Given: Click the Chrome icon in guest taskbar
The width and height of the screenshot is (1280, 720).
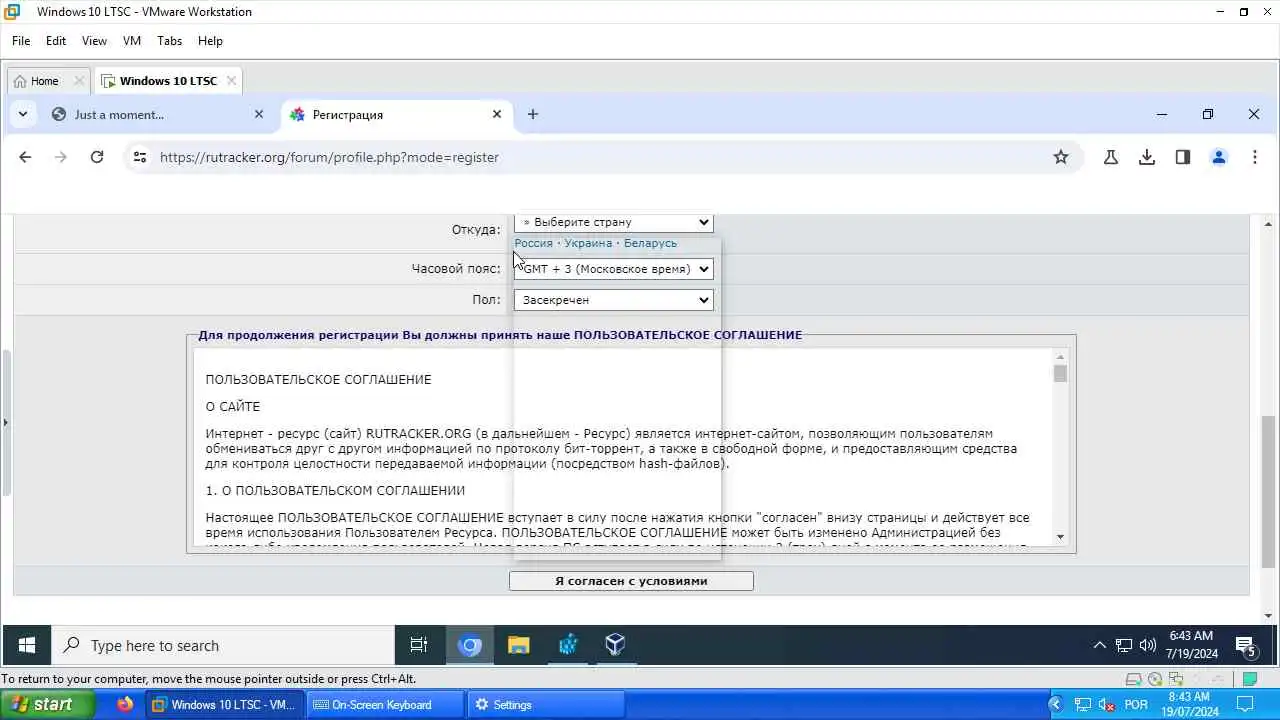Looking at the screenshot, I should [470, 646].
